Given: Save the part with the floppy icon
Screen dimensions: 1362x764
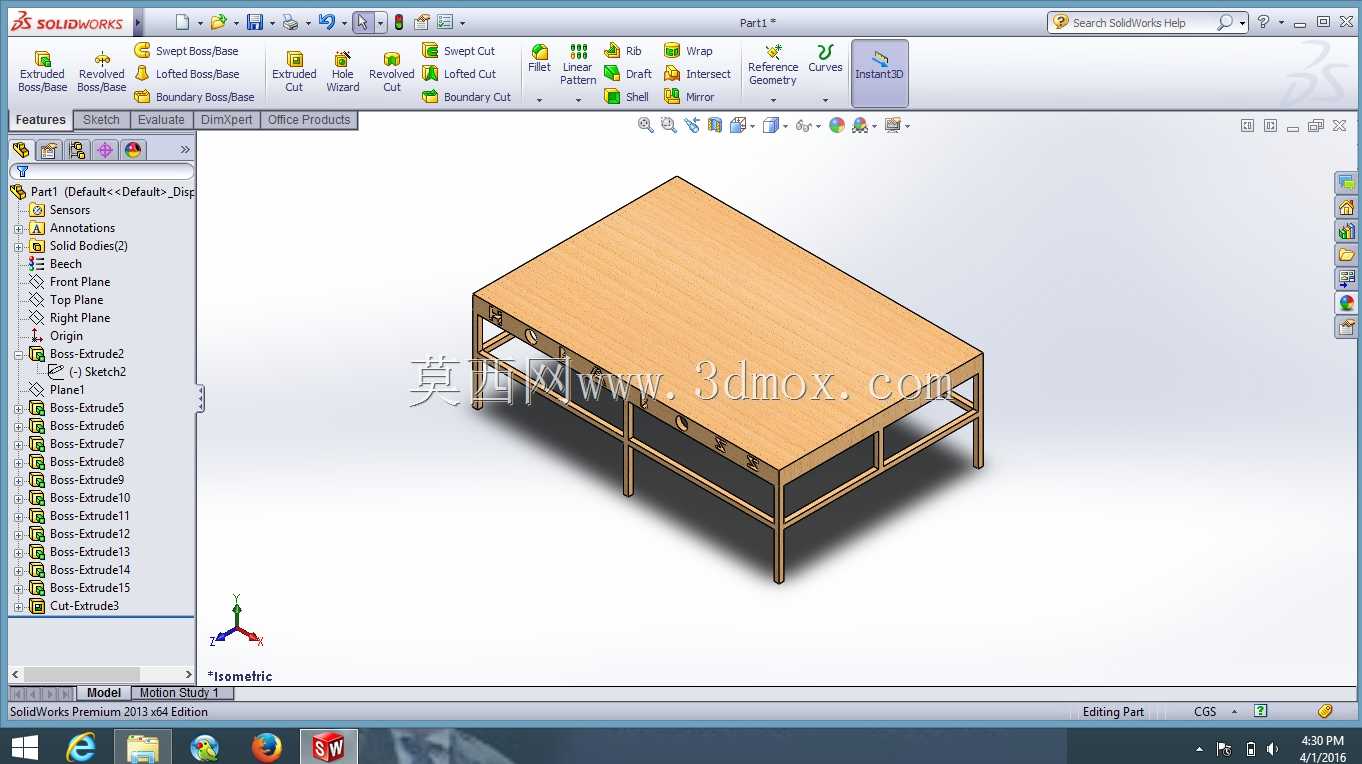Looking at the screenshot, I should tap(255, 22).
